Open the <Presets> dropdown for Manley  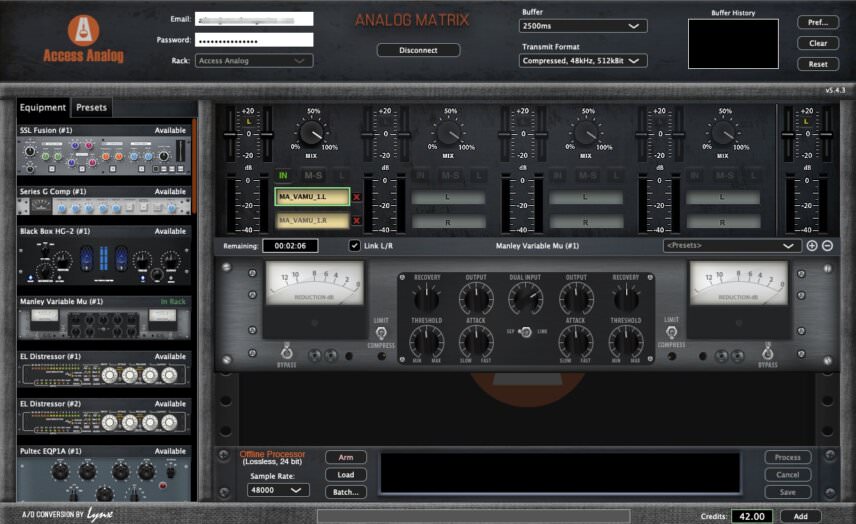[x=732, y=246]
